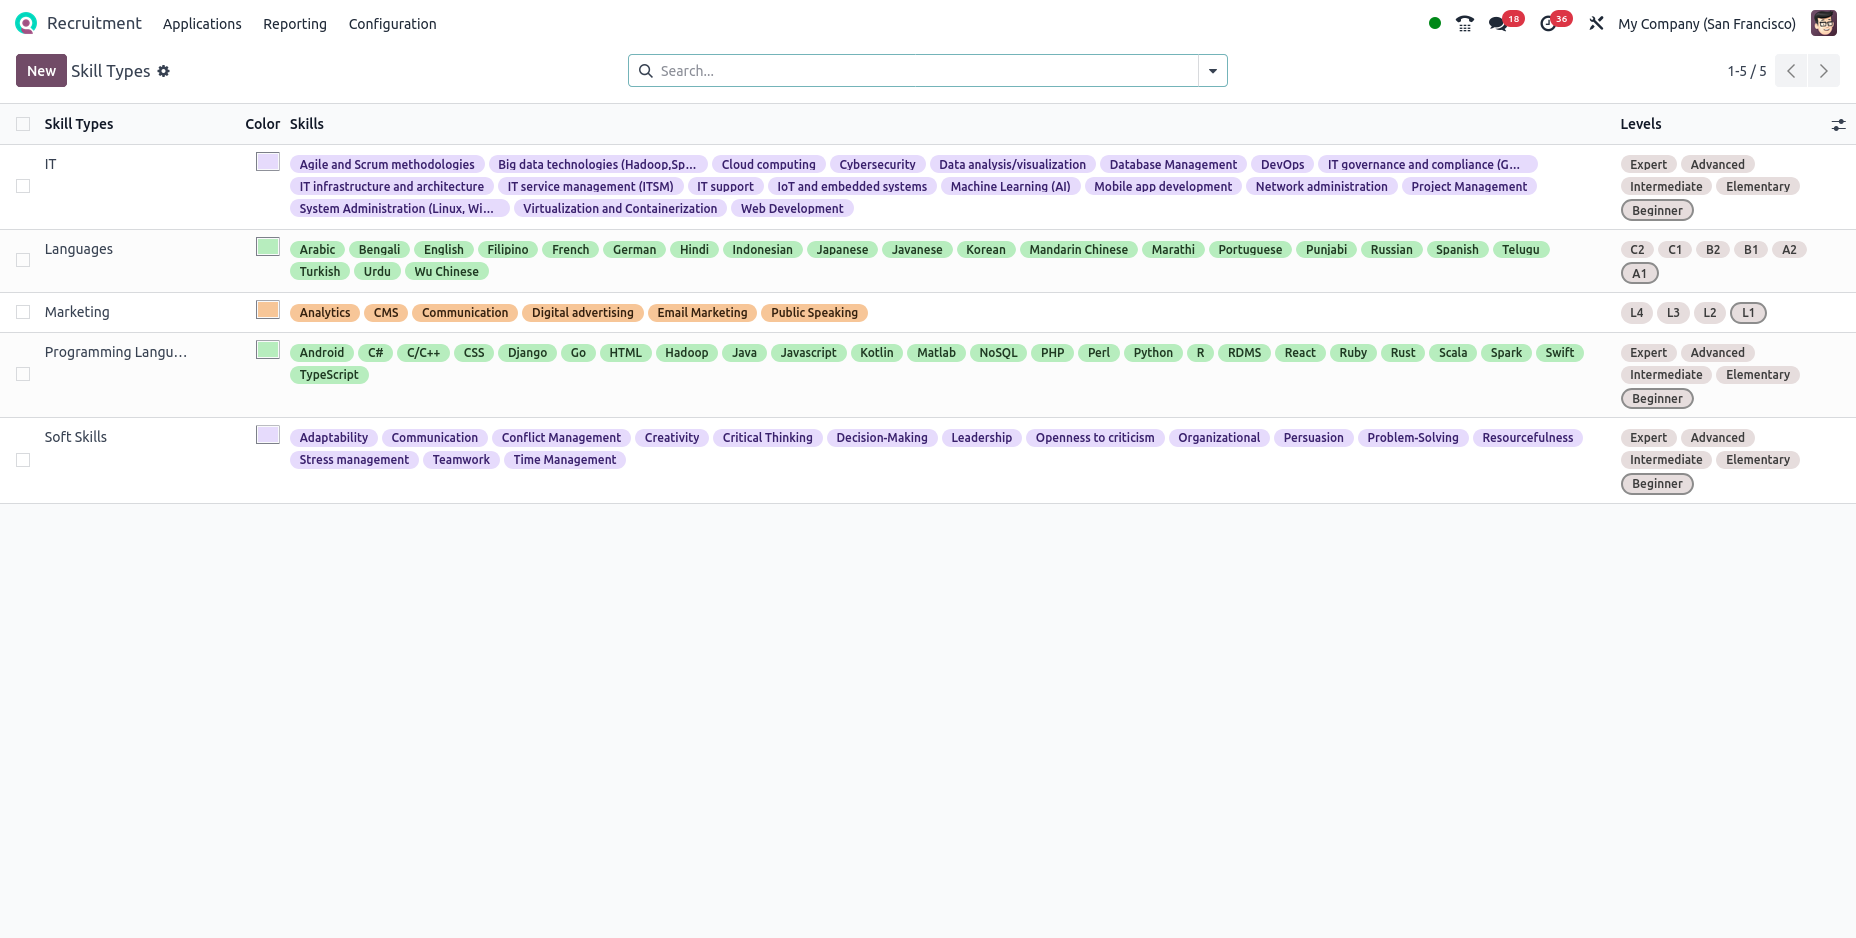
Task: Click the Email Marketing skill tag
Action: pos(702,312)
